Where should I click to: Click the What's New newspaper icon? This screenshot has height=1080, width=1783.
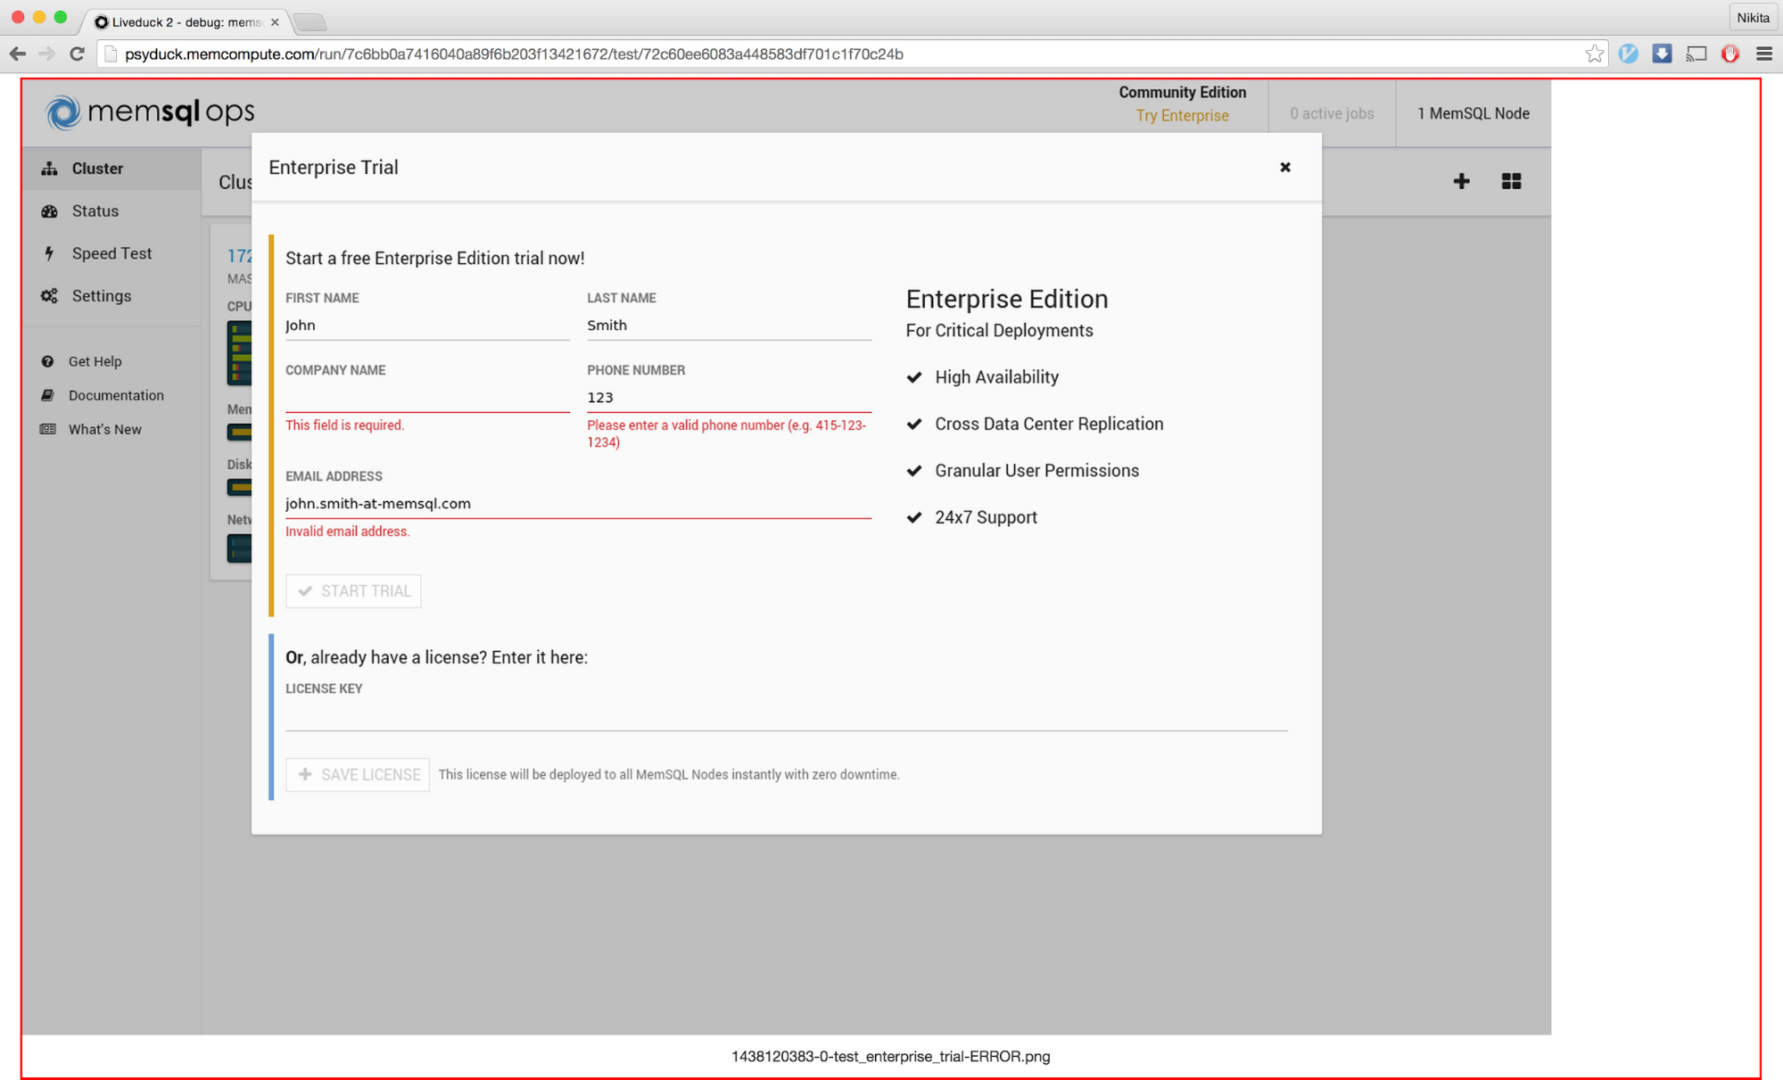[x=47, y=429]
